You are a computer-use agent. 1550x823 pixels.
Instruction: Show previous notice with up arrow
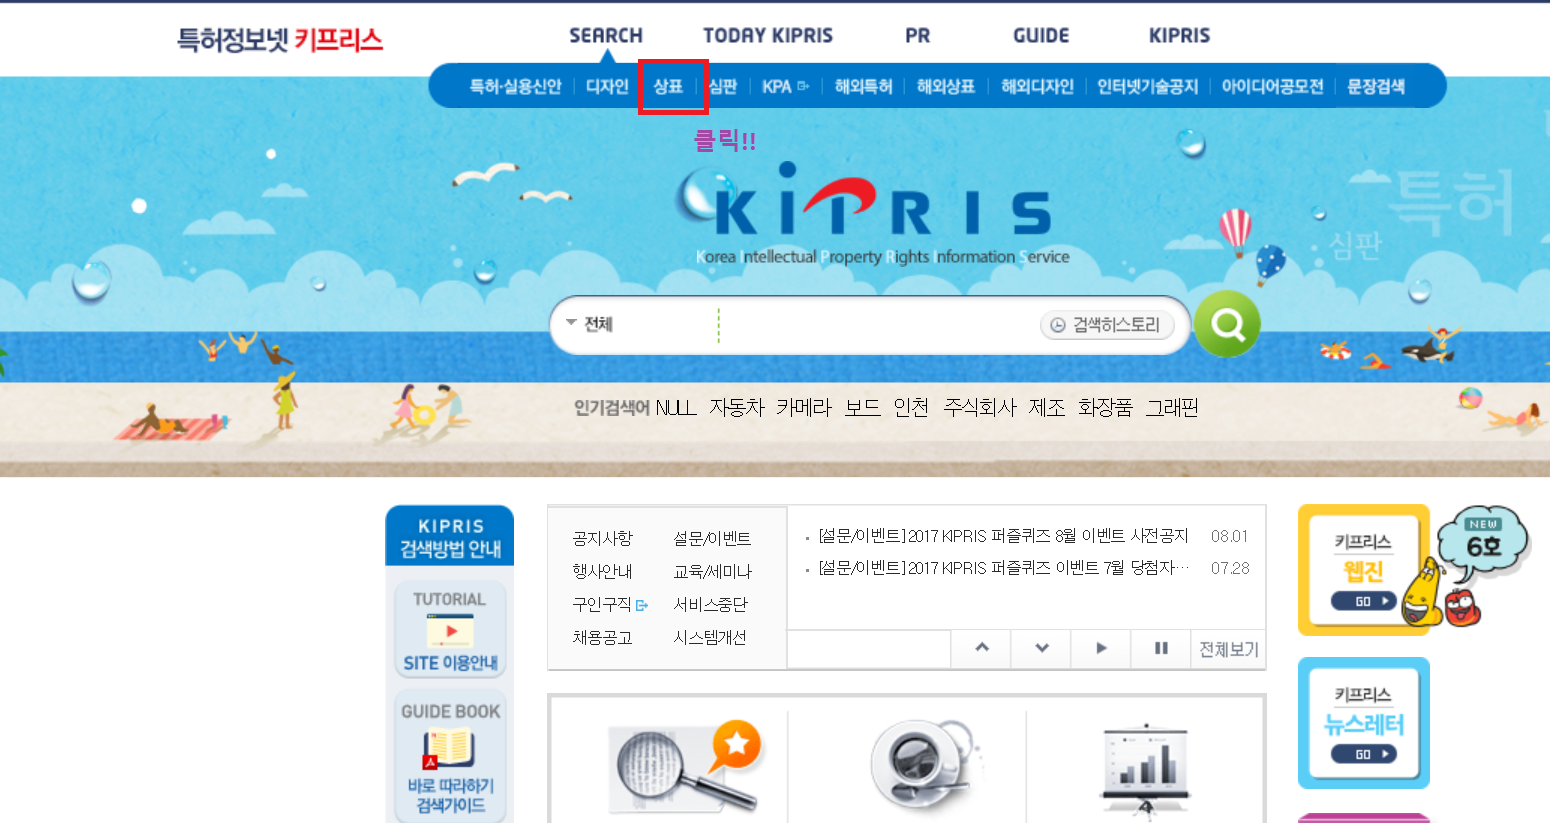[x=981, y=648]
